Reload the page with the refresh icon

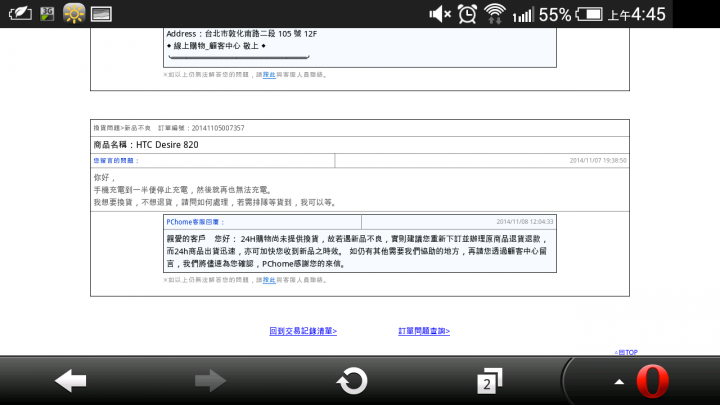coord(352,381)
